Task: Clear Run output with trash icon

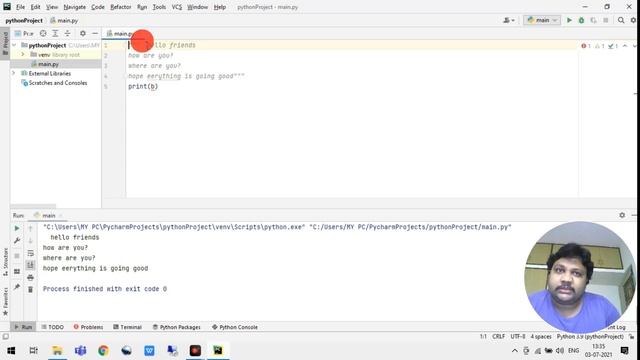Action: tap(30, 289)
